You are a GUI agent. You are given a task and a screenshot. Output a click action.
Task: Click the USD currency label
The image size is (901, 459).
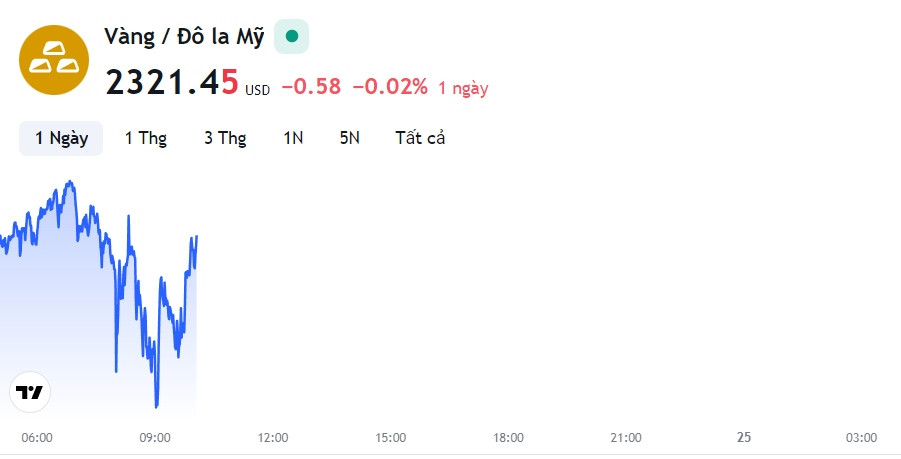(258, 90)
